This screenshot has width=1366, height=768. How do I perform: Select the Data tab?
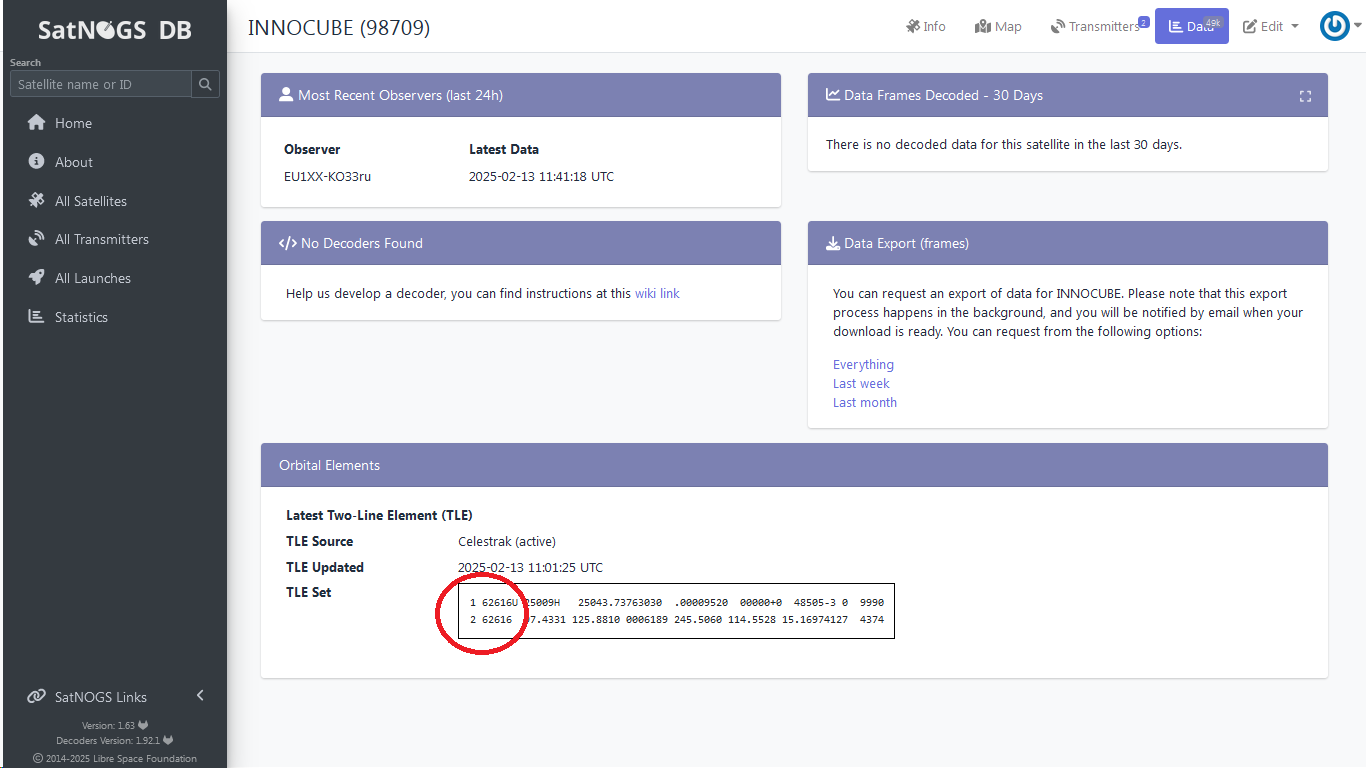pyautogui.click(x=1191, y=27)
